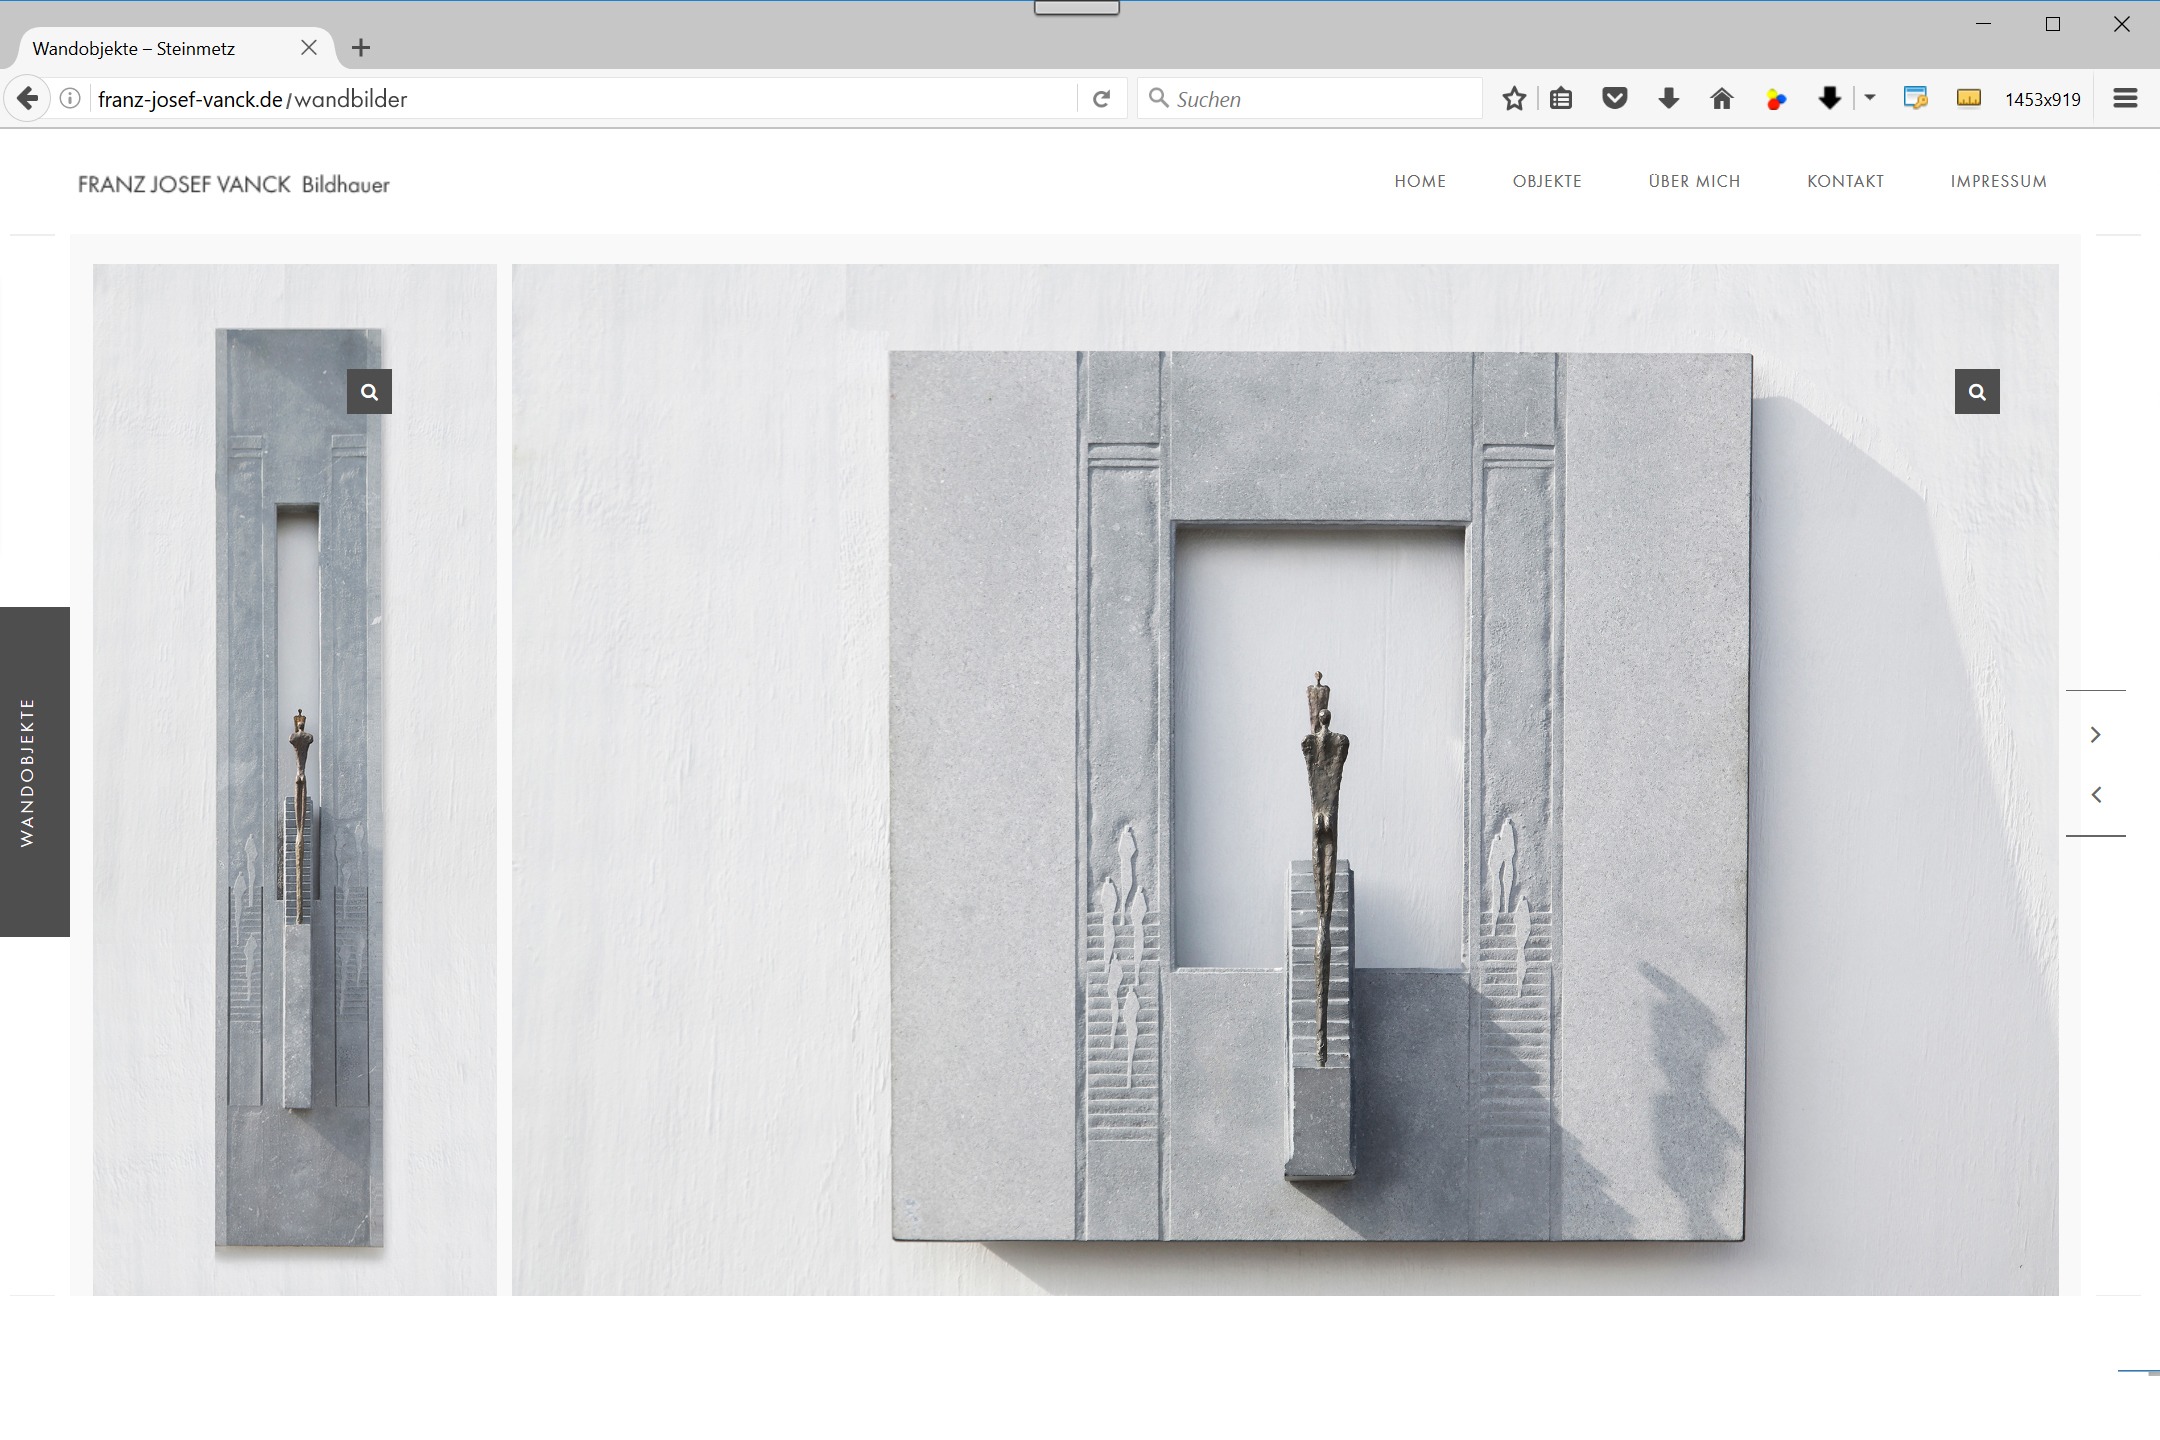Open the OBJEKTE menu item
This screenshot has height=1440, width=2160.
pyautogui.click(x=1547, y=181)
